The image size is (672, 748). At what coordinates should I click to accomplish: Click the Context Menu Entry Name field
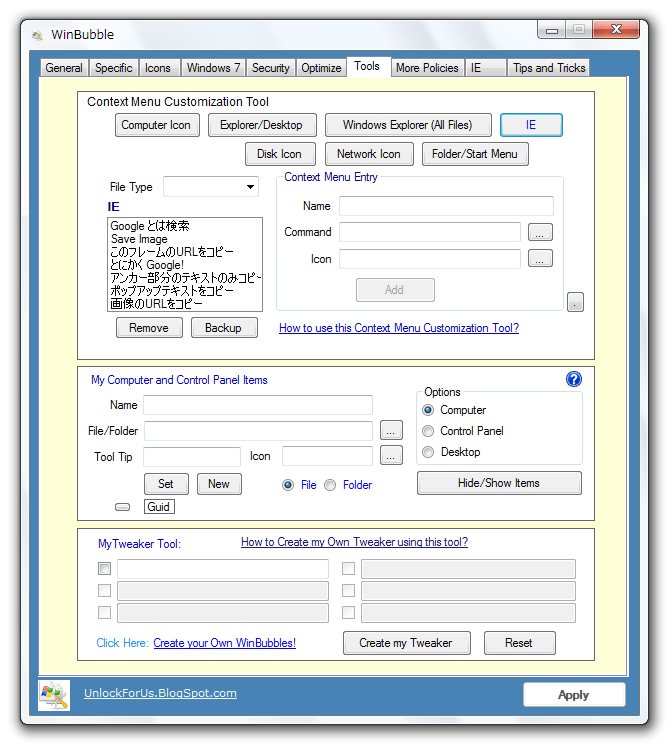click(446, 206)
